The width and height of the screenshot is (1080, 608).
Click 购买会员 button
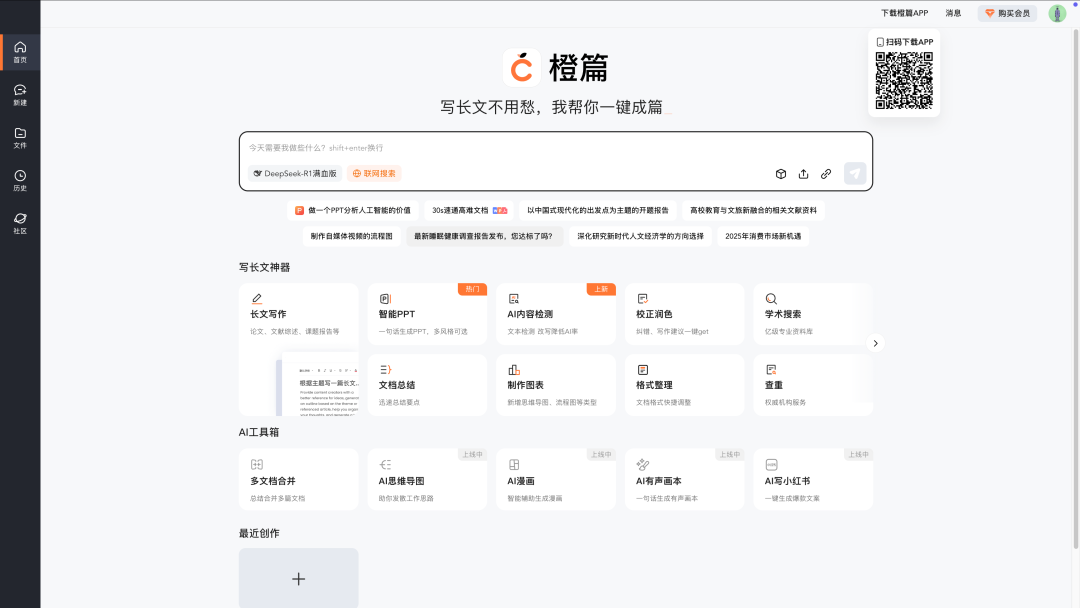coord(1007,13)
